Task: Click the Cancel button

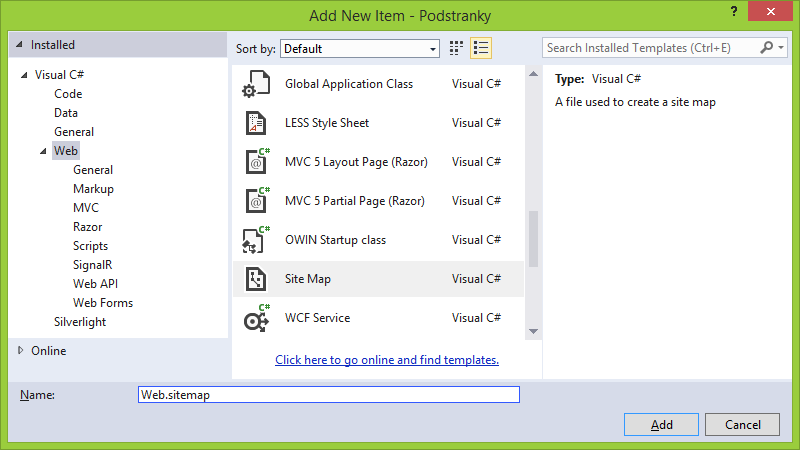Action: pyautogui.click(x=742, y=424)
